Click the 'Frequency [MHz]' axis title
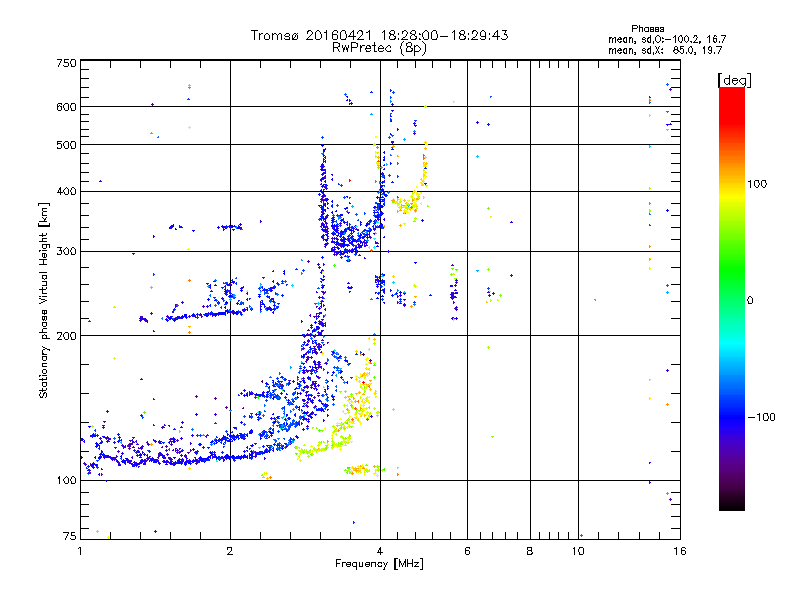 coord(379,564)
